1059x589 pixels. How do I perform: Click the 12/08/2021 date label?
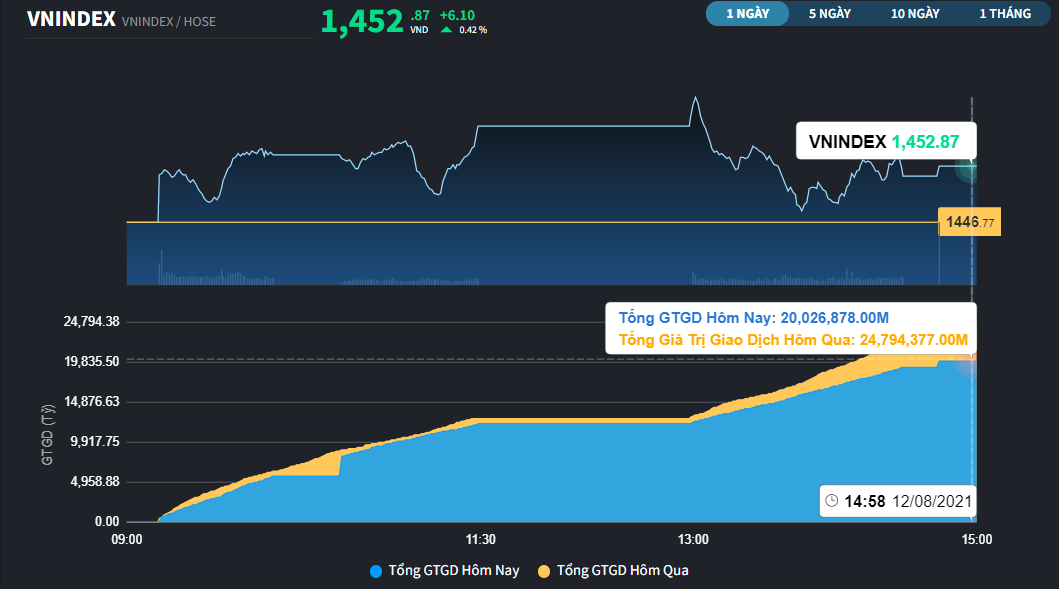tap(932, 501)
